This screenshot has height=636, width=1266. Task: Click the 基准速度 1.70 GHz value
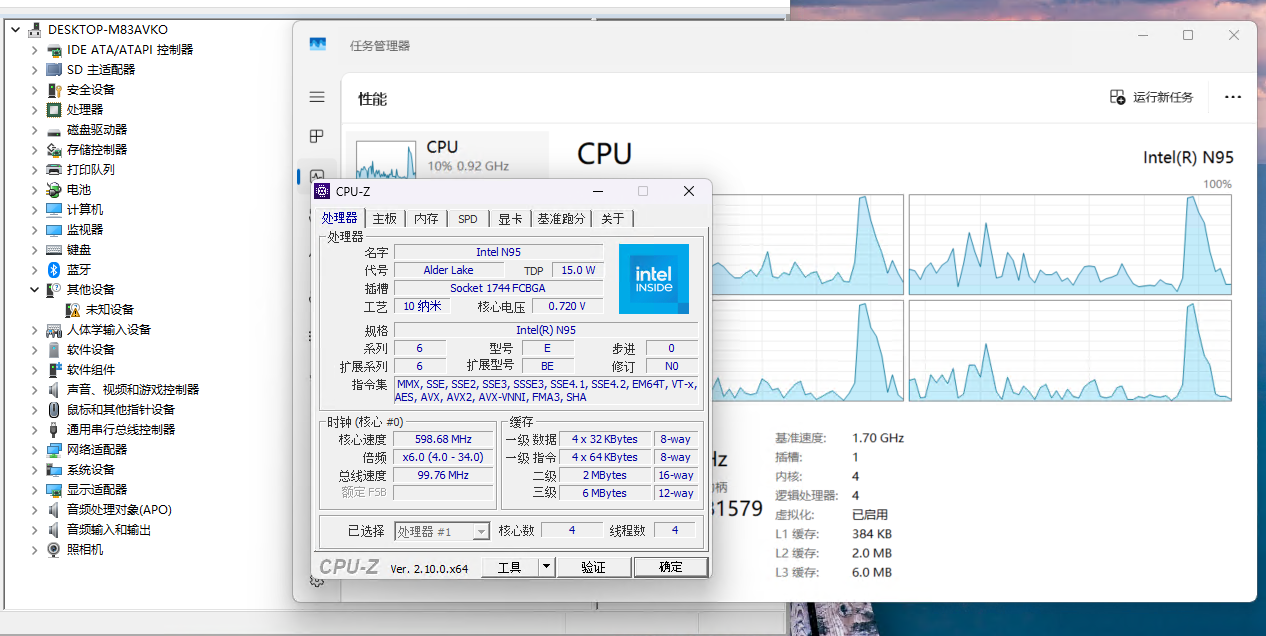pyautogui.click(x=878, y=438)
